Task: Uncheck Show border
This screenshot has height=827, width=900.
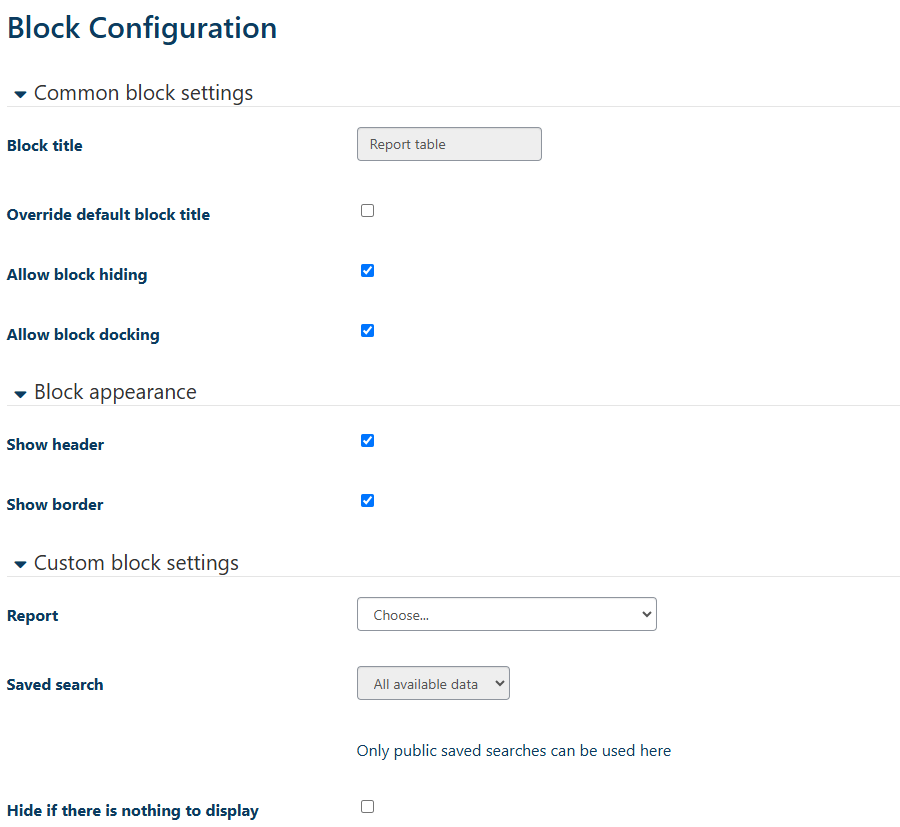Action: (x=367, y=500)
